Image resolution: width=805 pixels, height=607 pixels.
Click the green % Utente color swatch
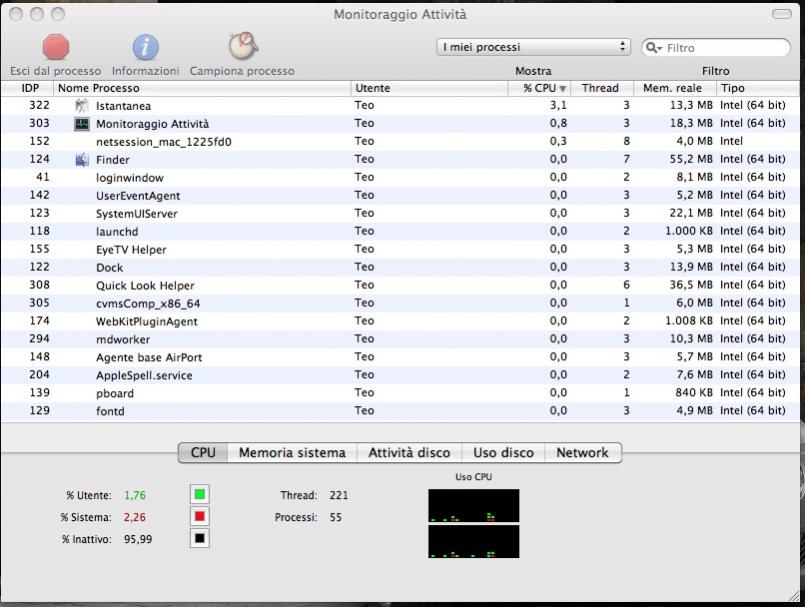[x=200, y=495]
